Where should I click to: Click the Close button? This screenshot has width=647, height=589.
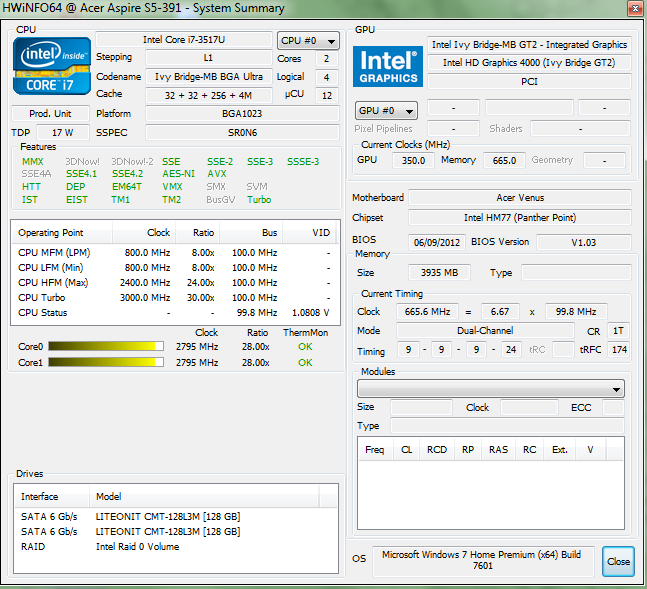(618, 561)
